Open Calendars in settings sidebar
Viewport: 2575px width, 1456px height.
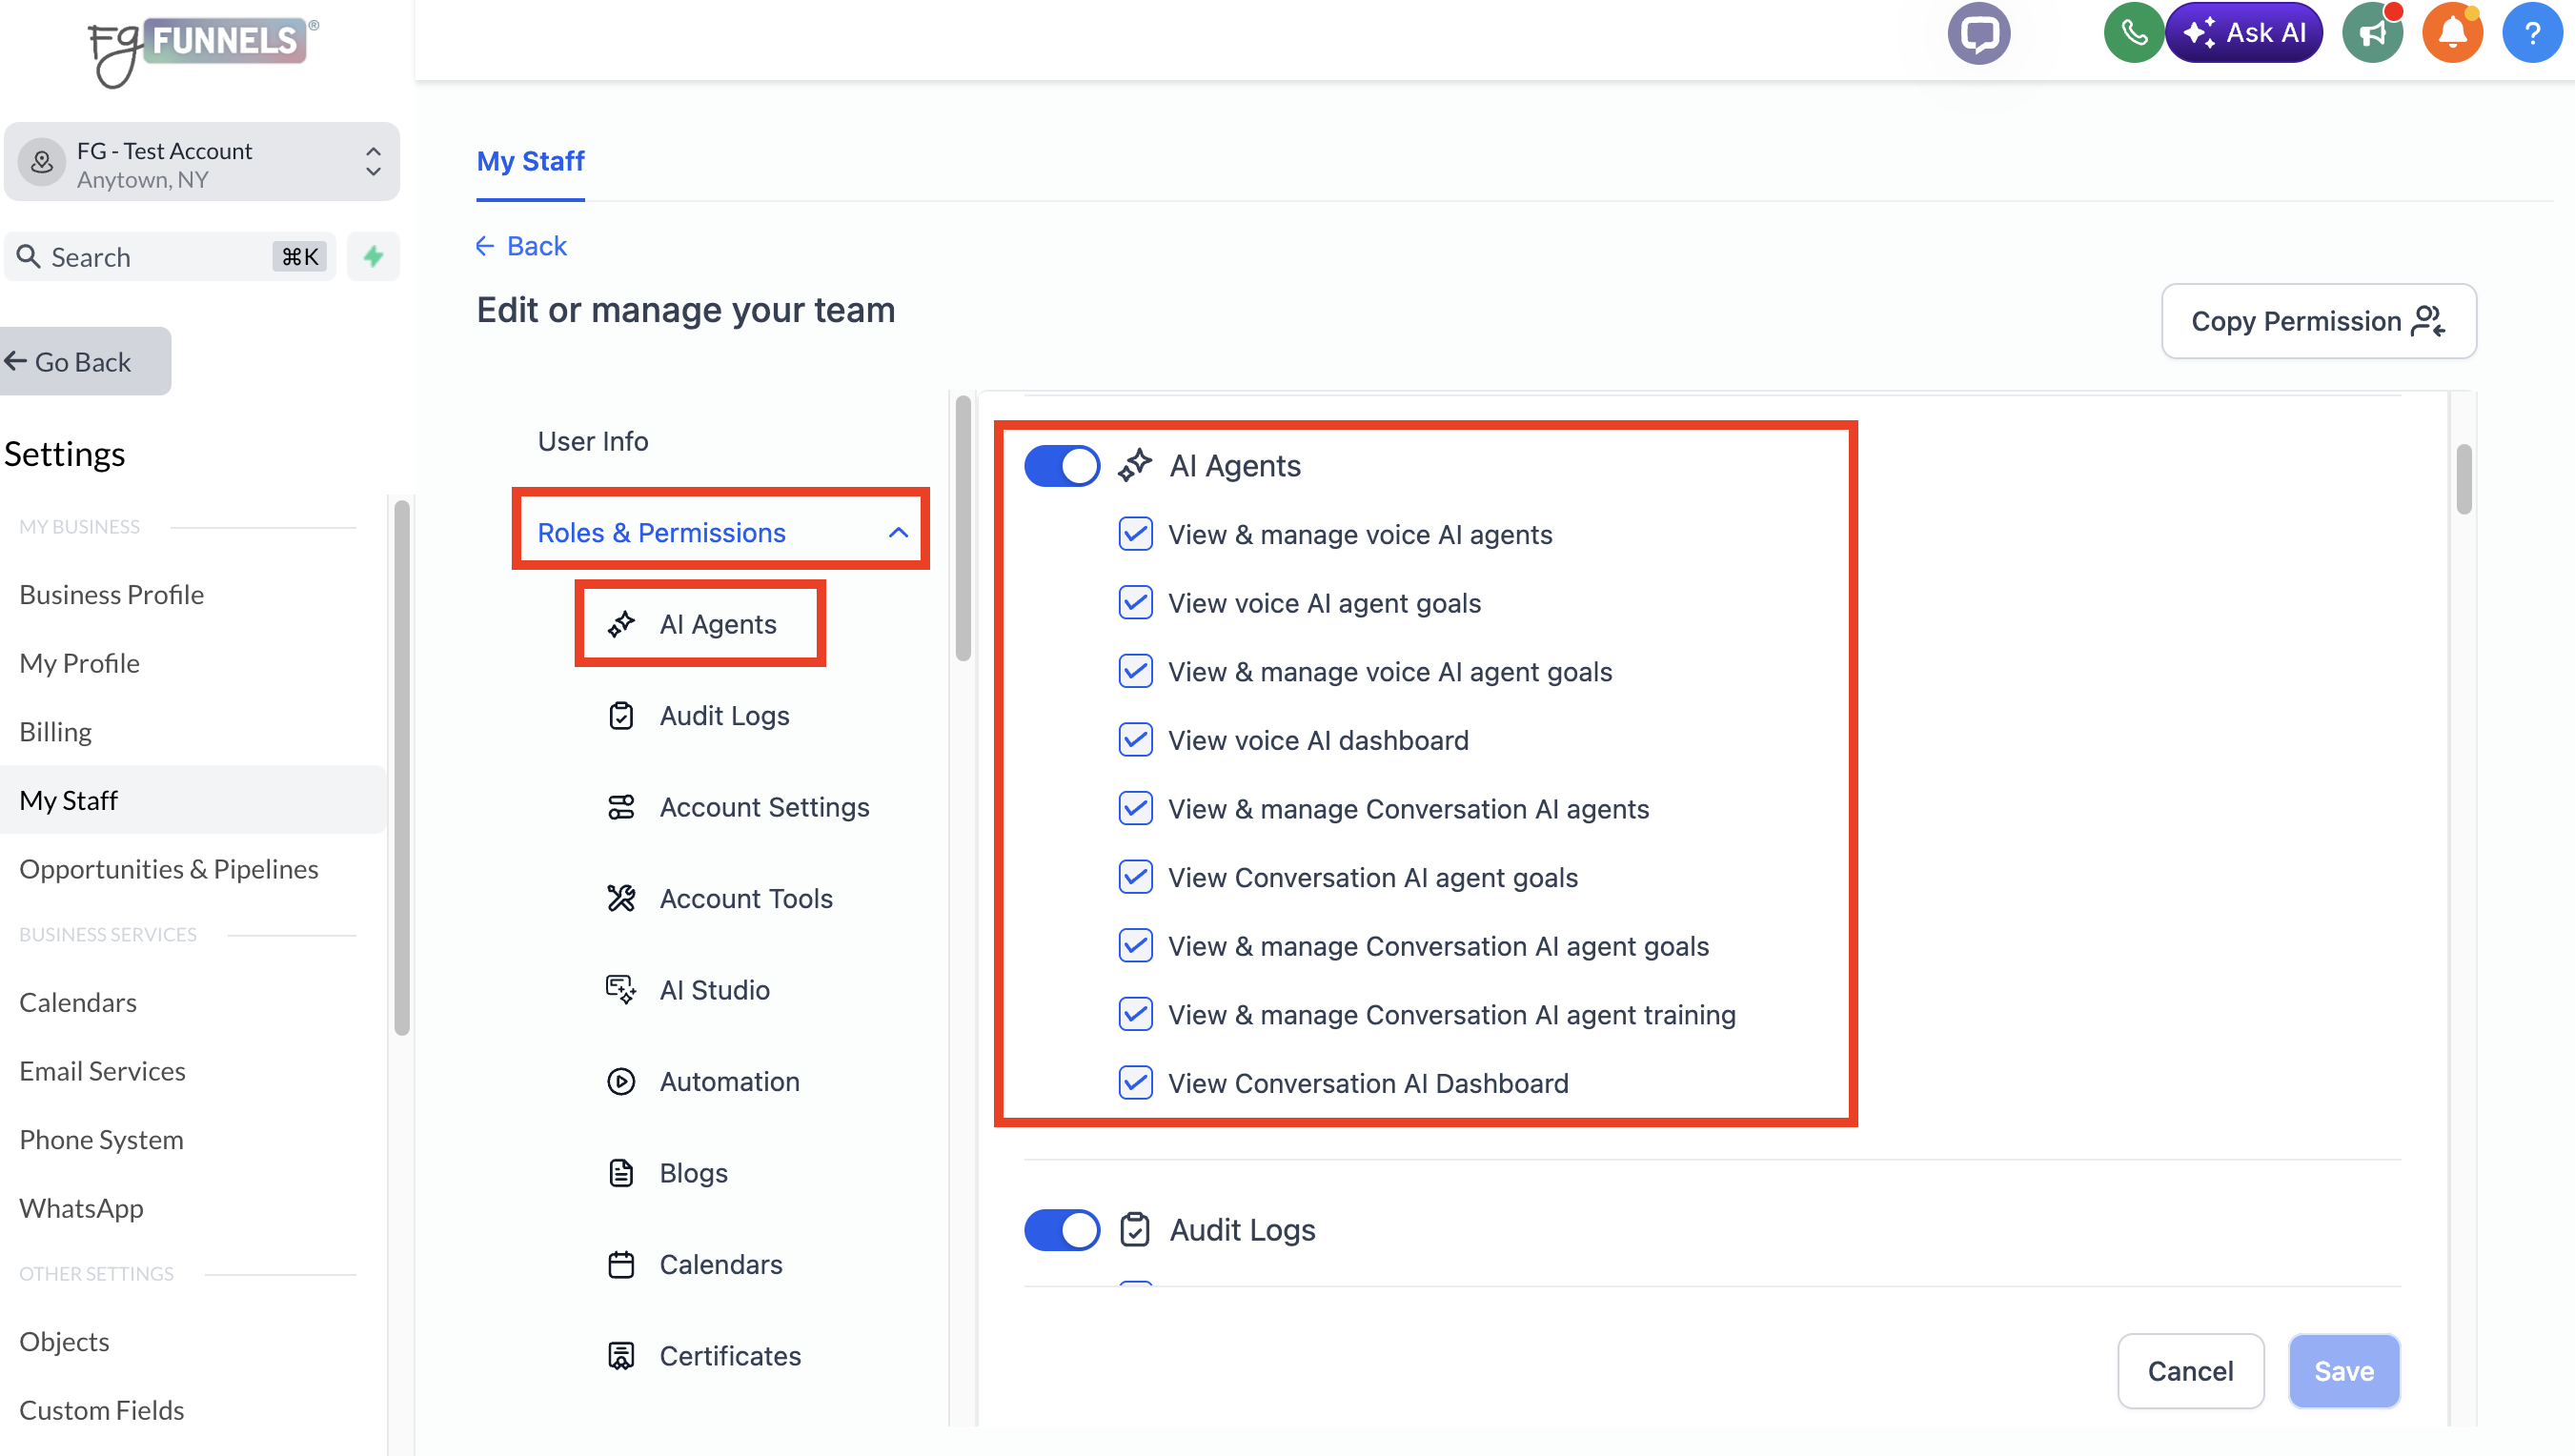coord(78,1002)
